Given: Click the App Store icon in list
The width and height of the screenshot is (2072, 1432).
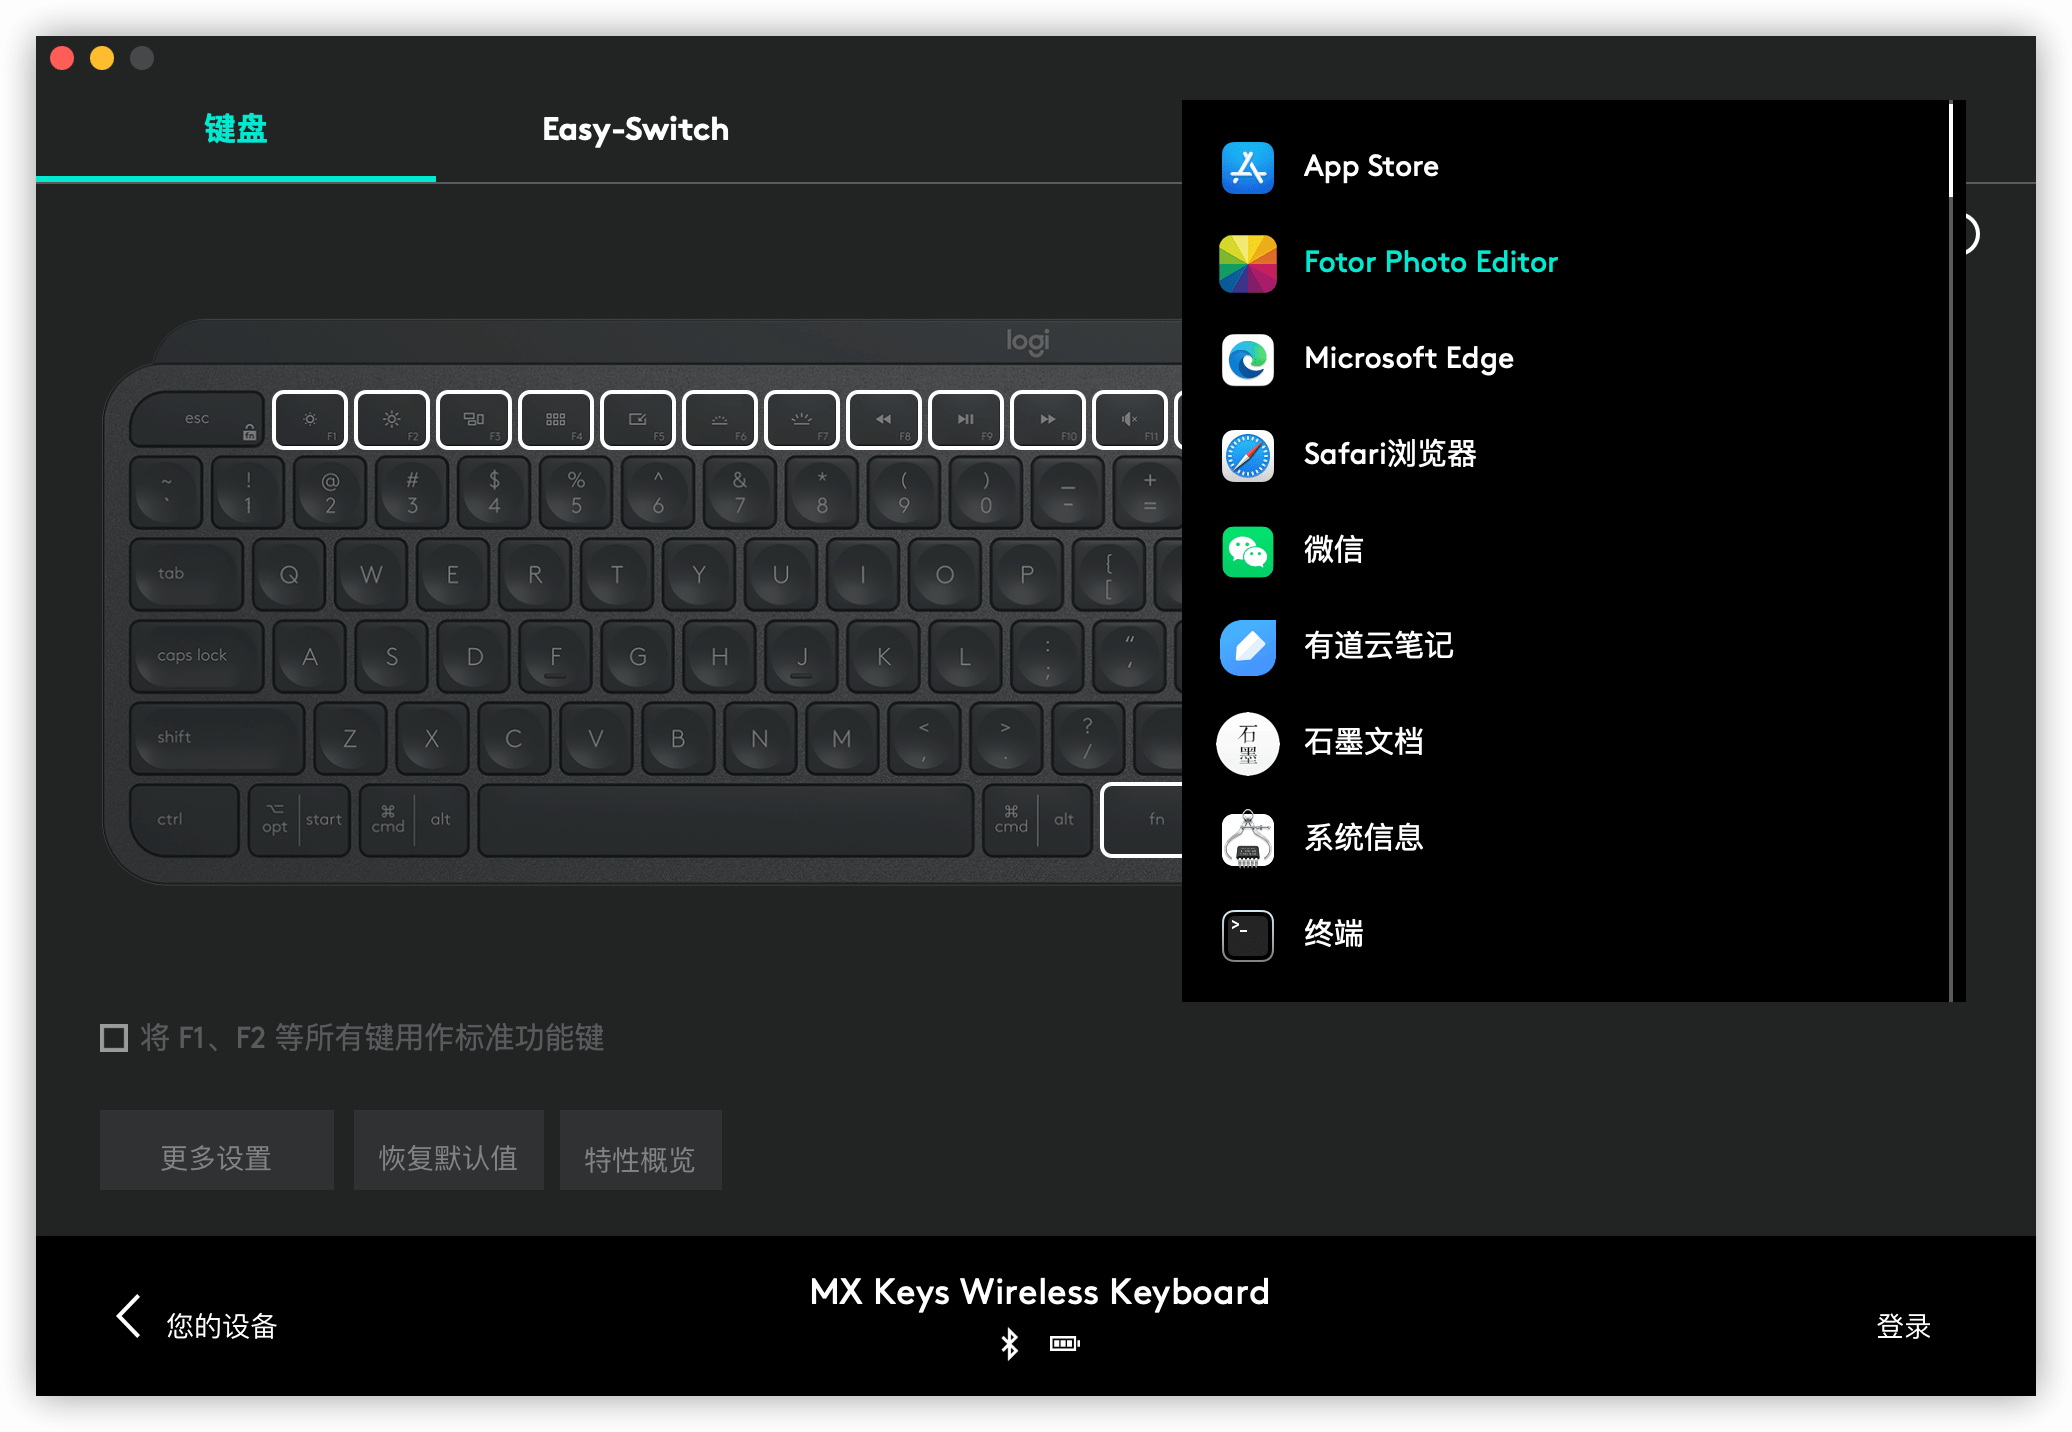Looking at the screenshot, I should pyautogui.click(x=1247, y=167).
